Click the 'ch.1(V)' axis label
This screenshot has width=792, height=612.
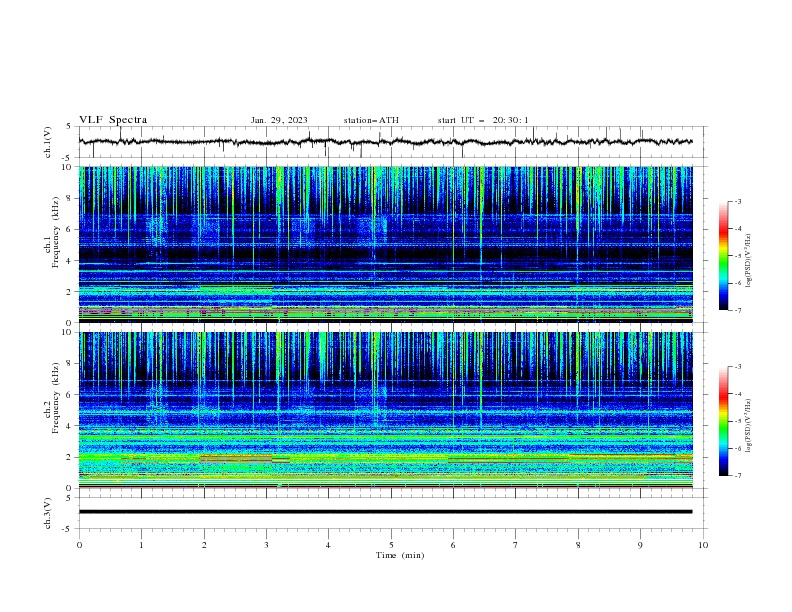tap(48, 142)
